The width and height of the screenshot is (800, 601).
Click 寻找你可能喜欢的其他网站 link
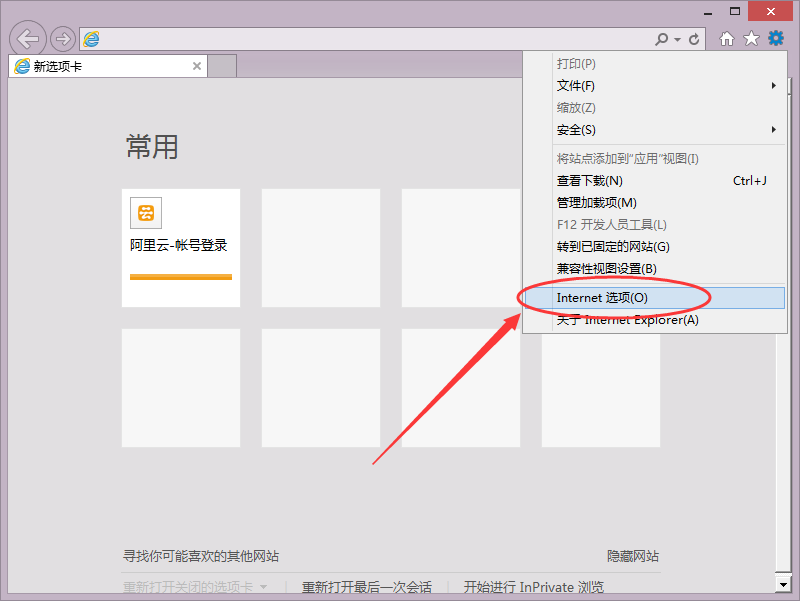click(x=201, y=556)
